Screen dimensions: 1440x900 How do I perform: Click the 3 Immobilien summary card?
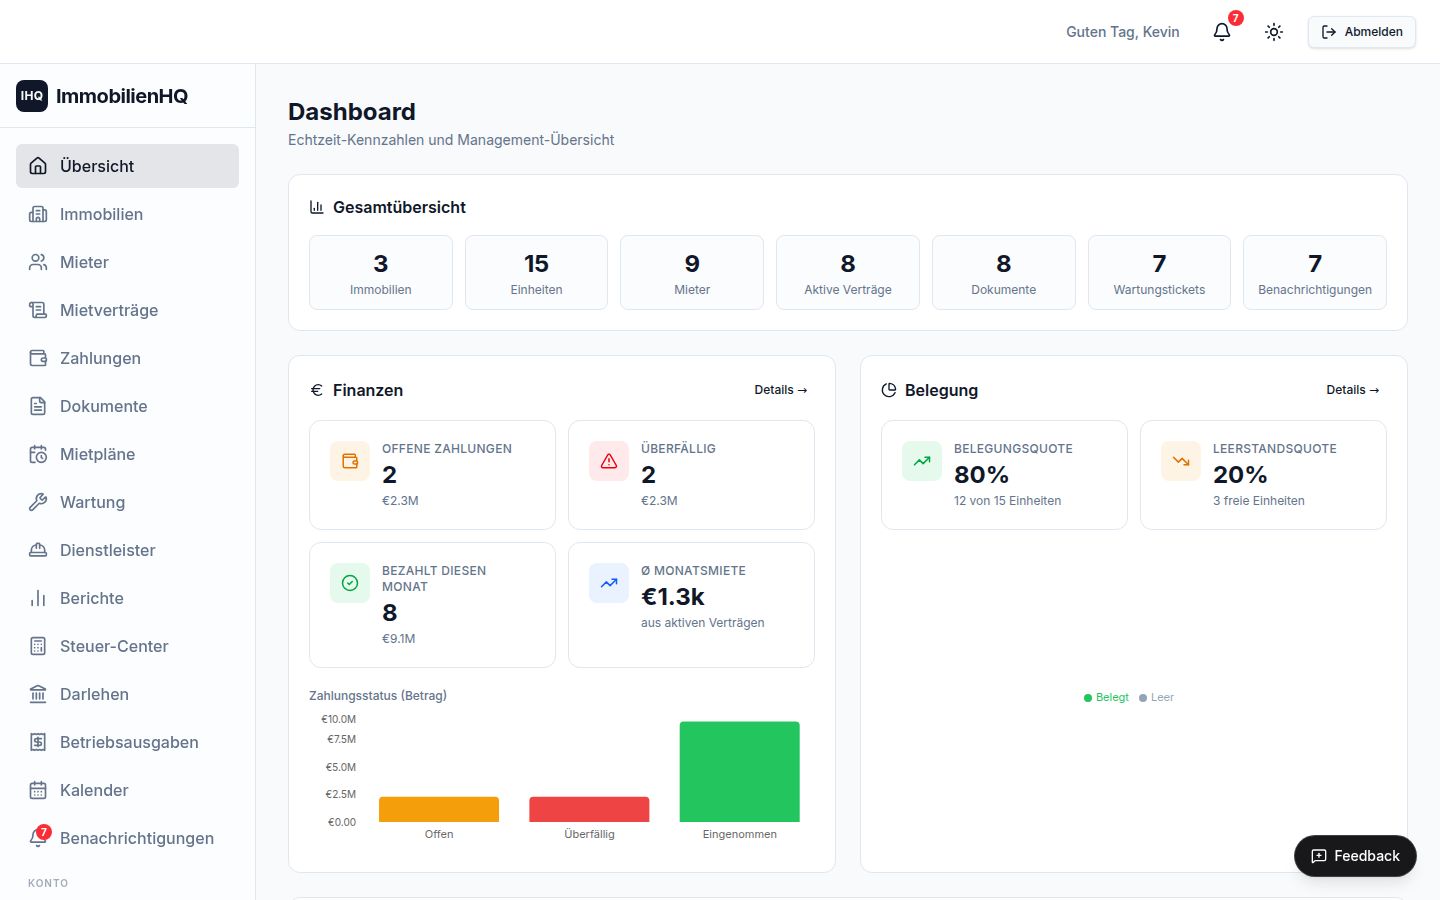click(x=381, y=272)
